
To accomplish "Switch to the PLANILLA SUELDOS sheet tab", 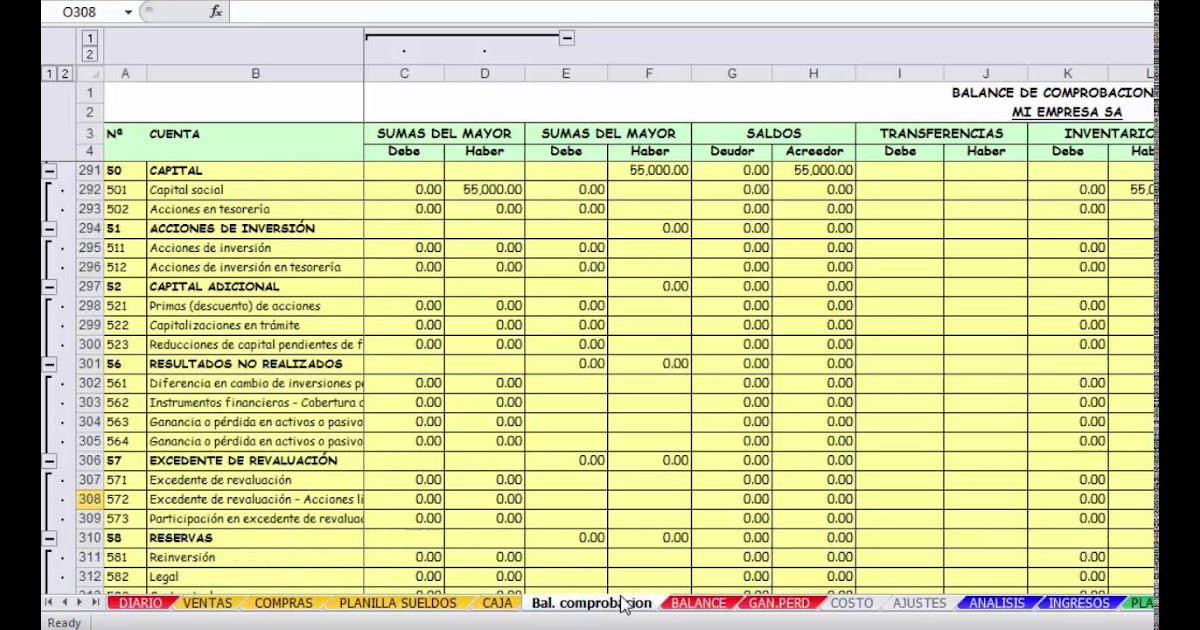I will point(397,603).
